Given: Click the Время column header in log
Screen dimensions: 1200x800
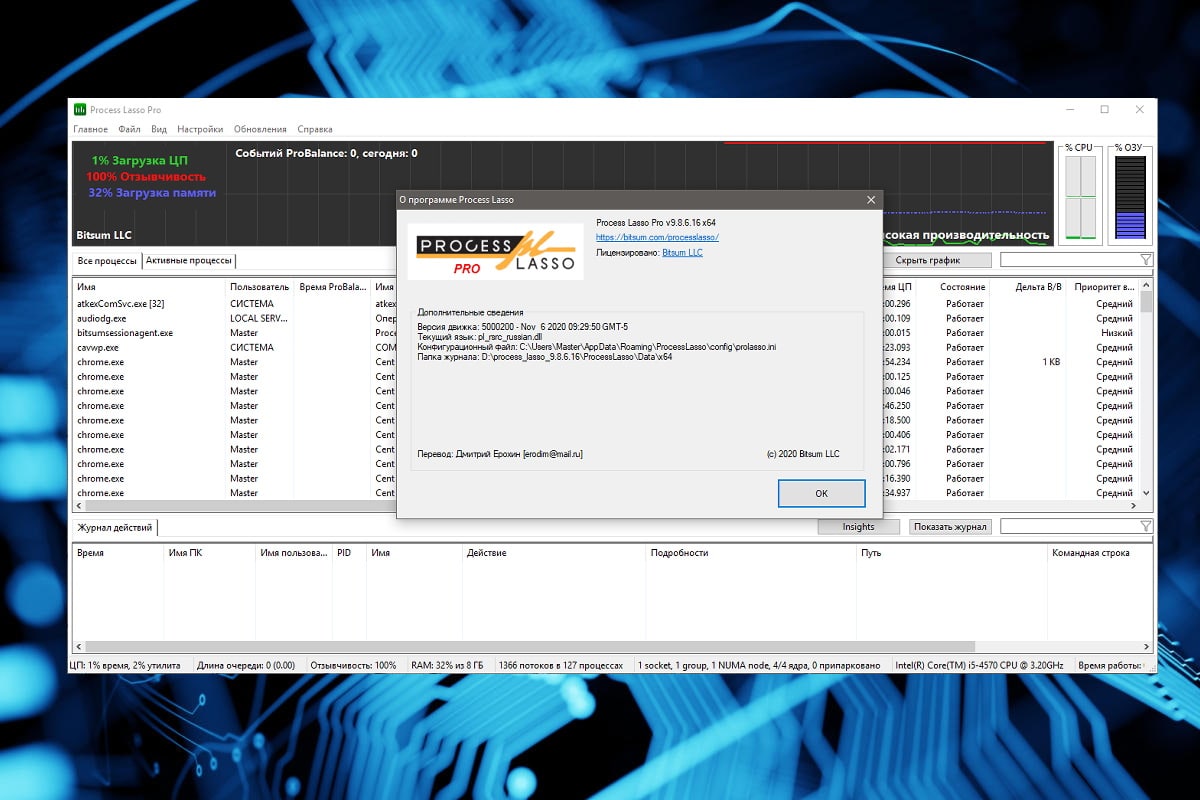Looking at the screenshot, I should (x=118, y=553).
